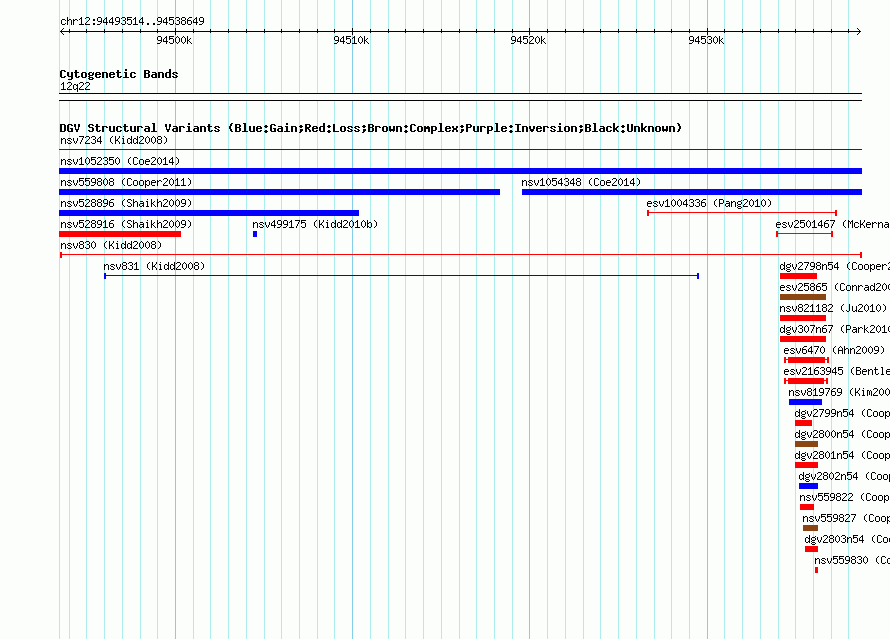Click the tiny nsv559830 red marker

[x=816, y=570]
